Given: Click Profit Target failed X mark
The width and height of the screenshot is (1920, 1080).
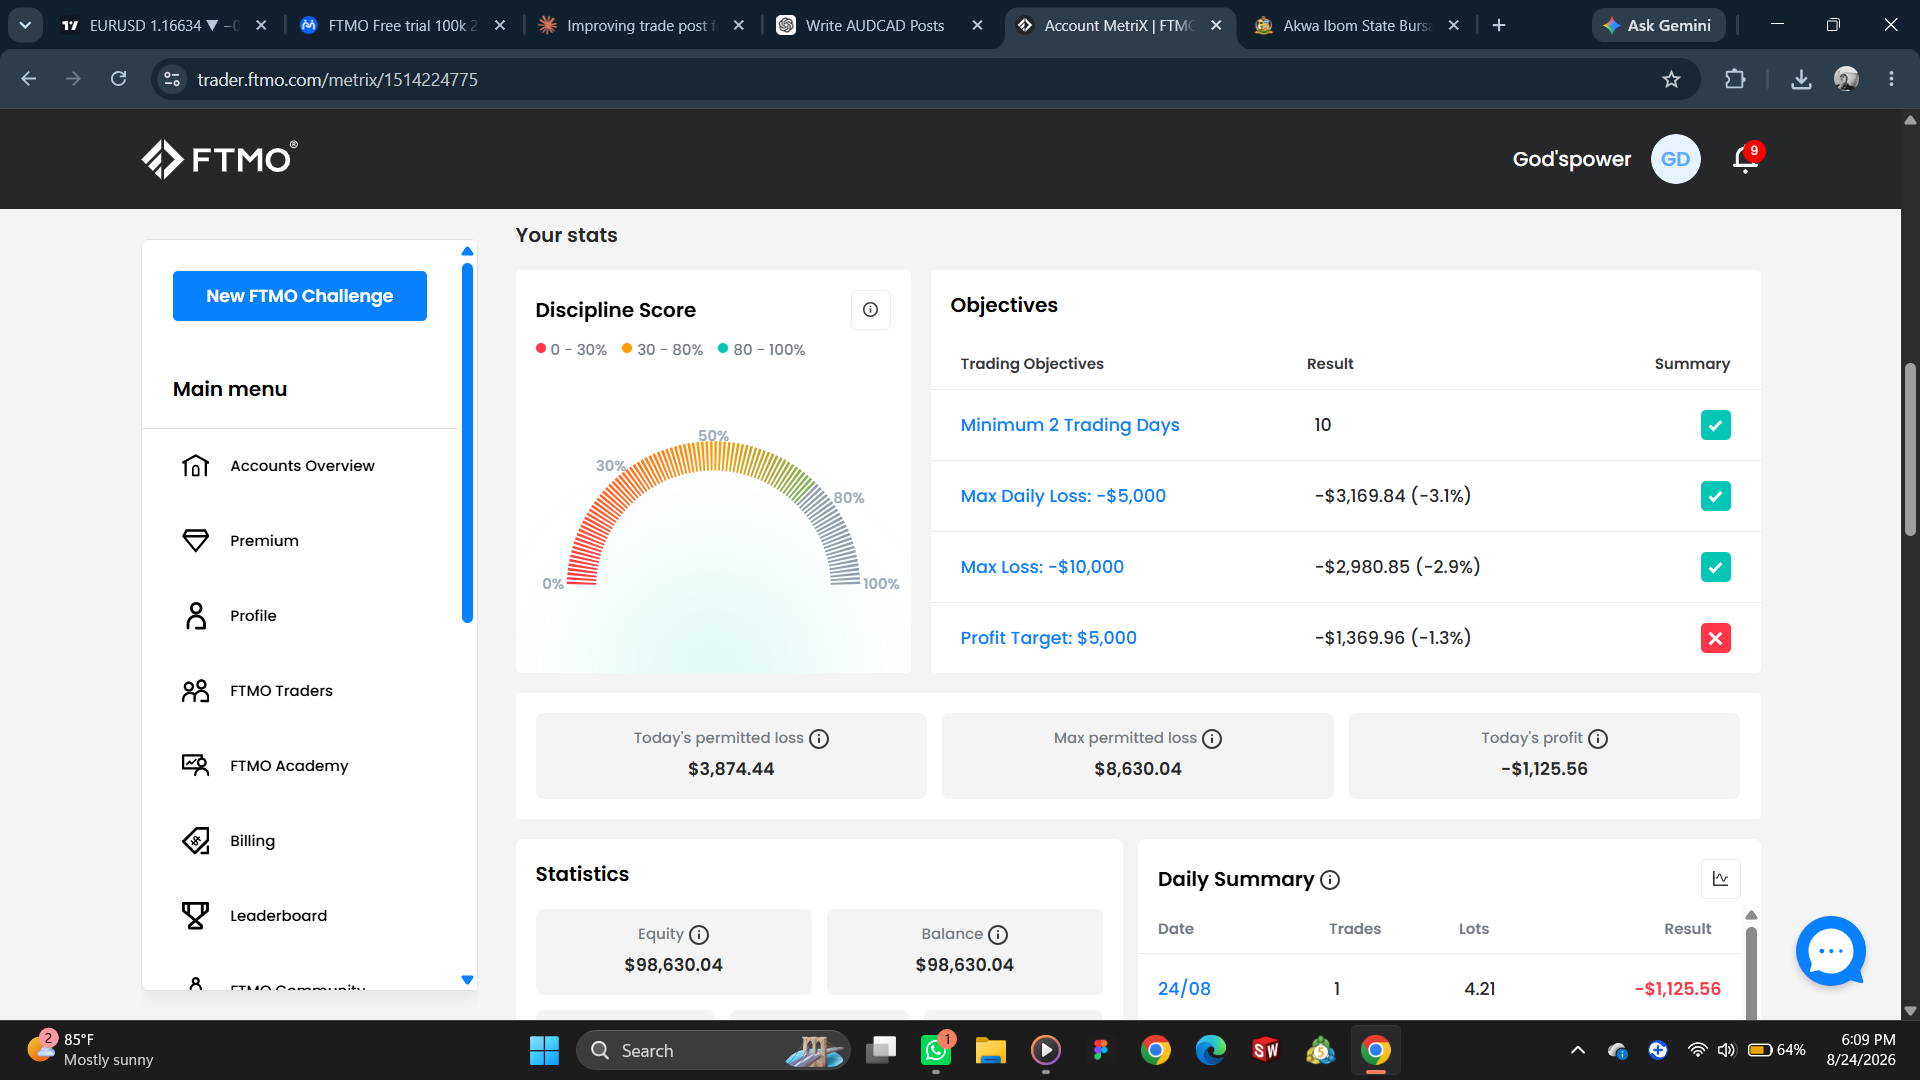Looking at the screenshot, I should pos(1715,638).
